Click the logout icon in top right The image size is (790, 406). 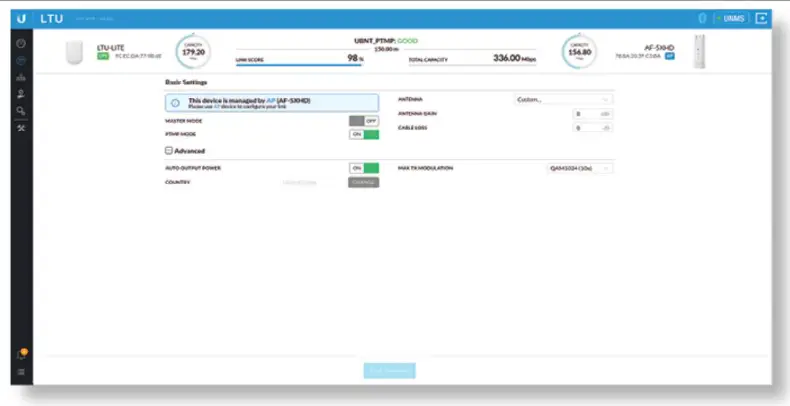[x=761, y=19]
